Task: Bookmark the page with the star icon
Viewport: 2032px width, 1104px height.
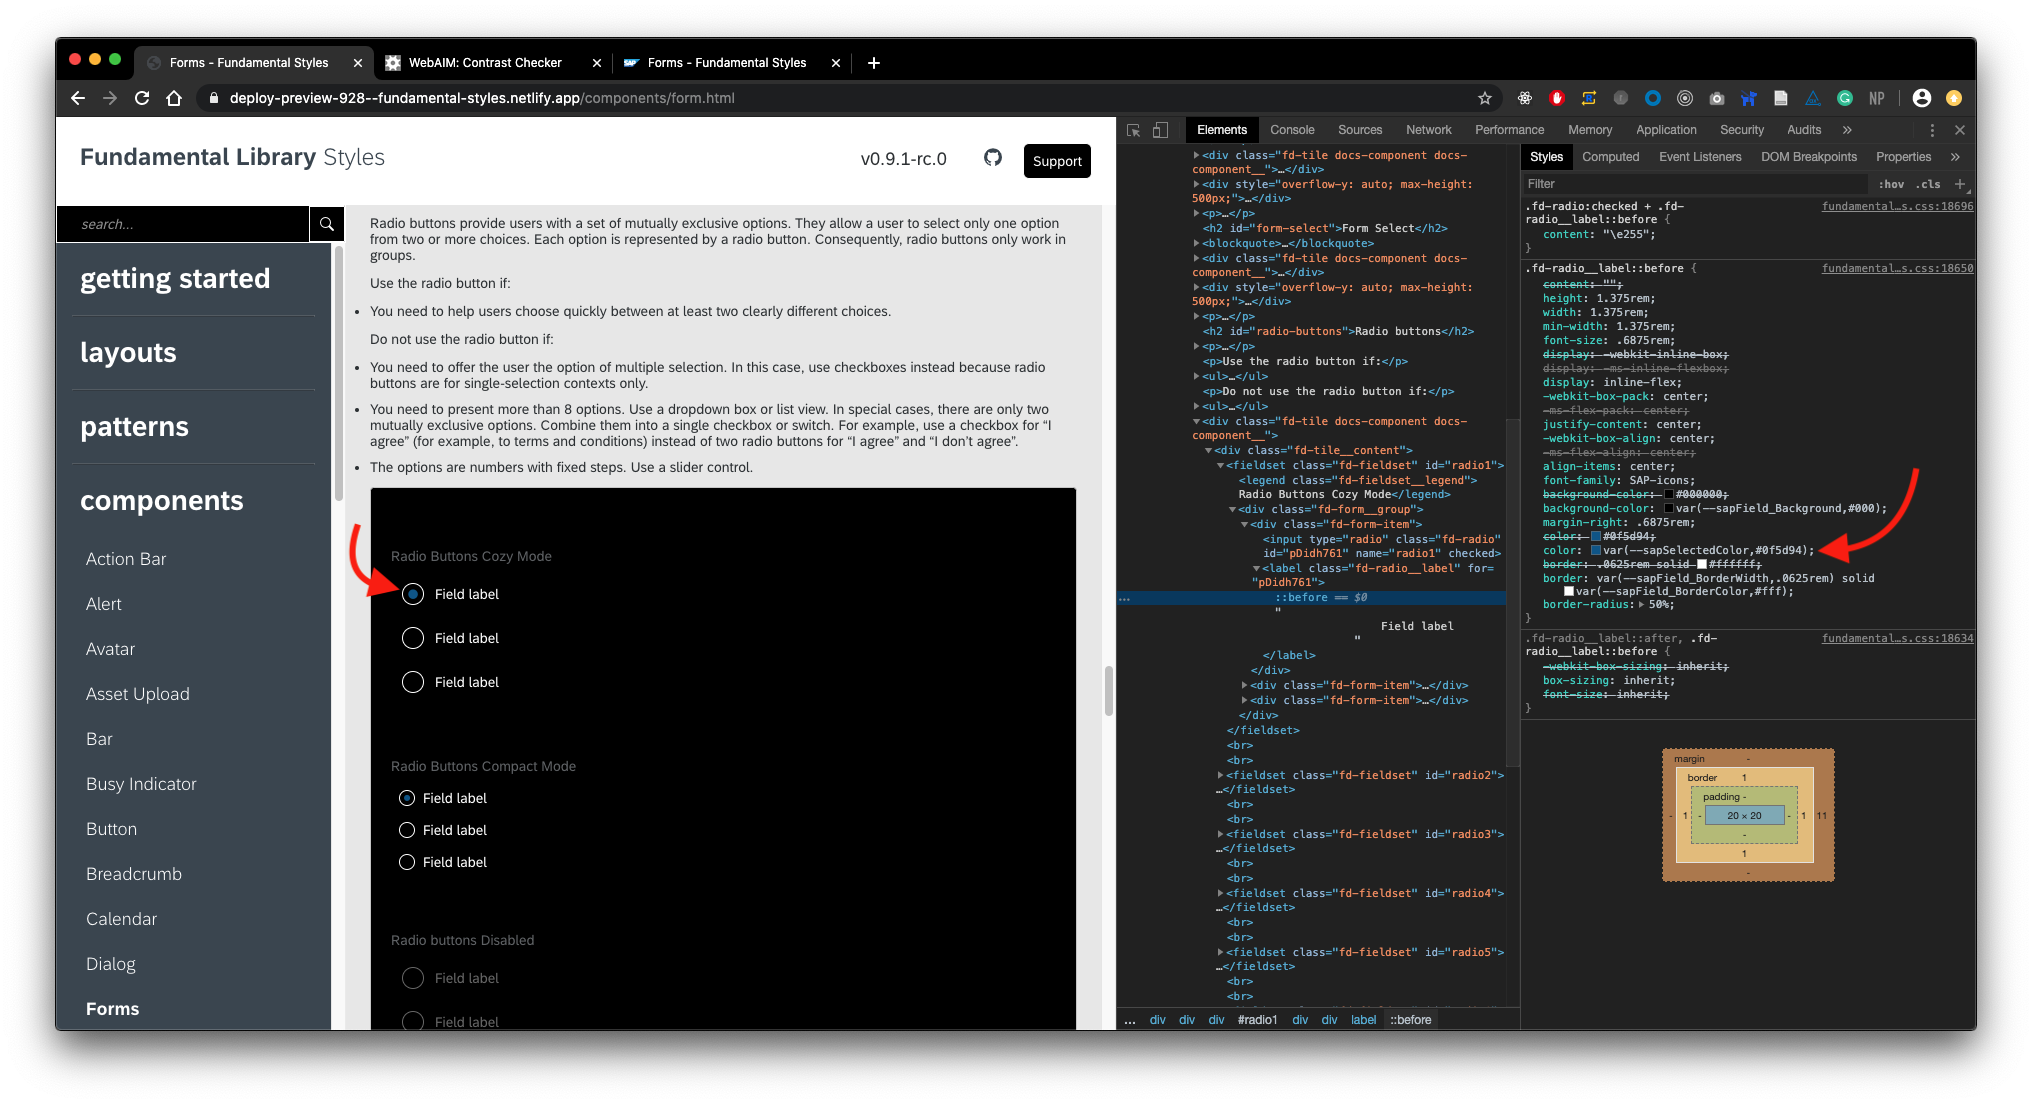Action: tap(1486, 98)
